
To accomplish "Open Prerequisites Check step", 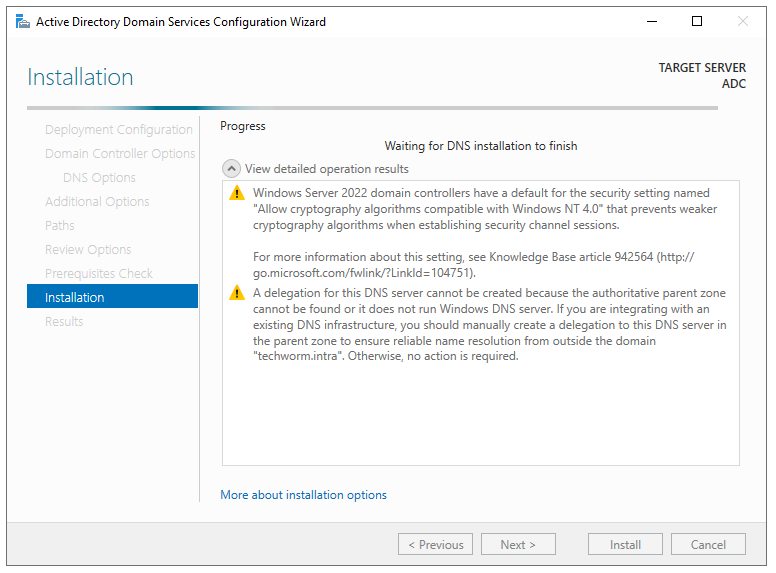I will click(99, 274).
